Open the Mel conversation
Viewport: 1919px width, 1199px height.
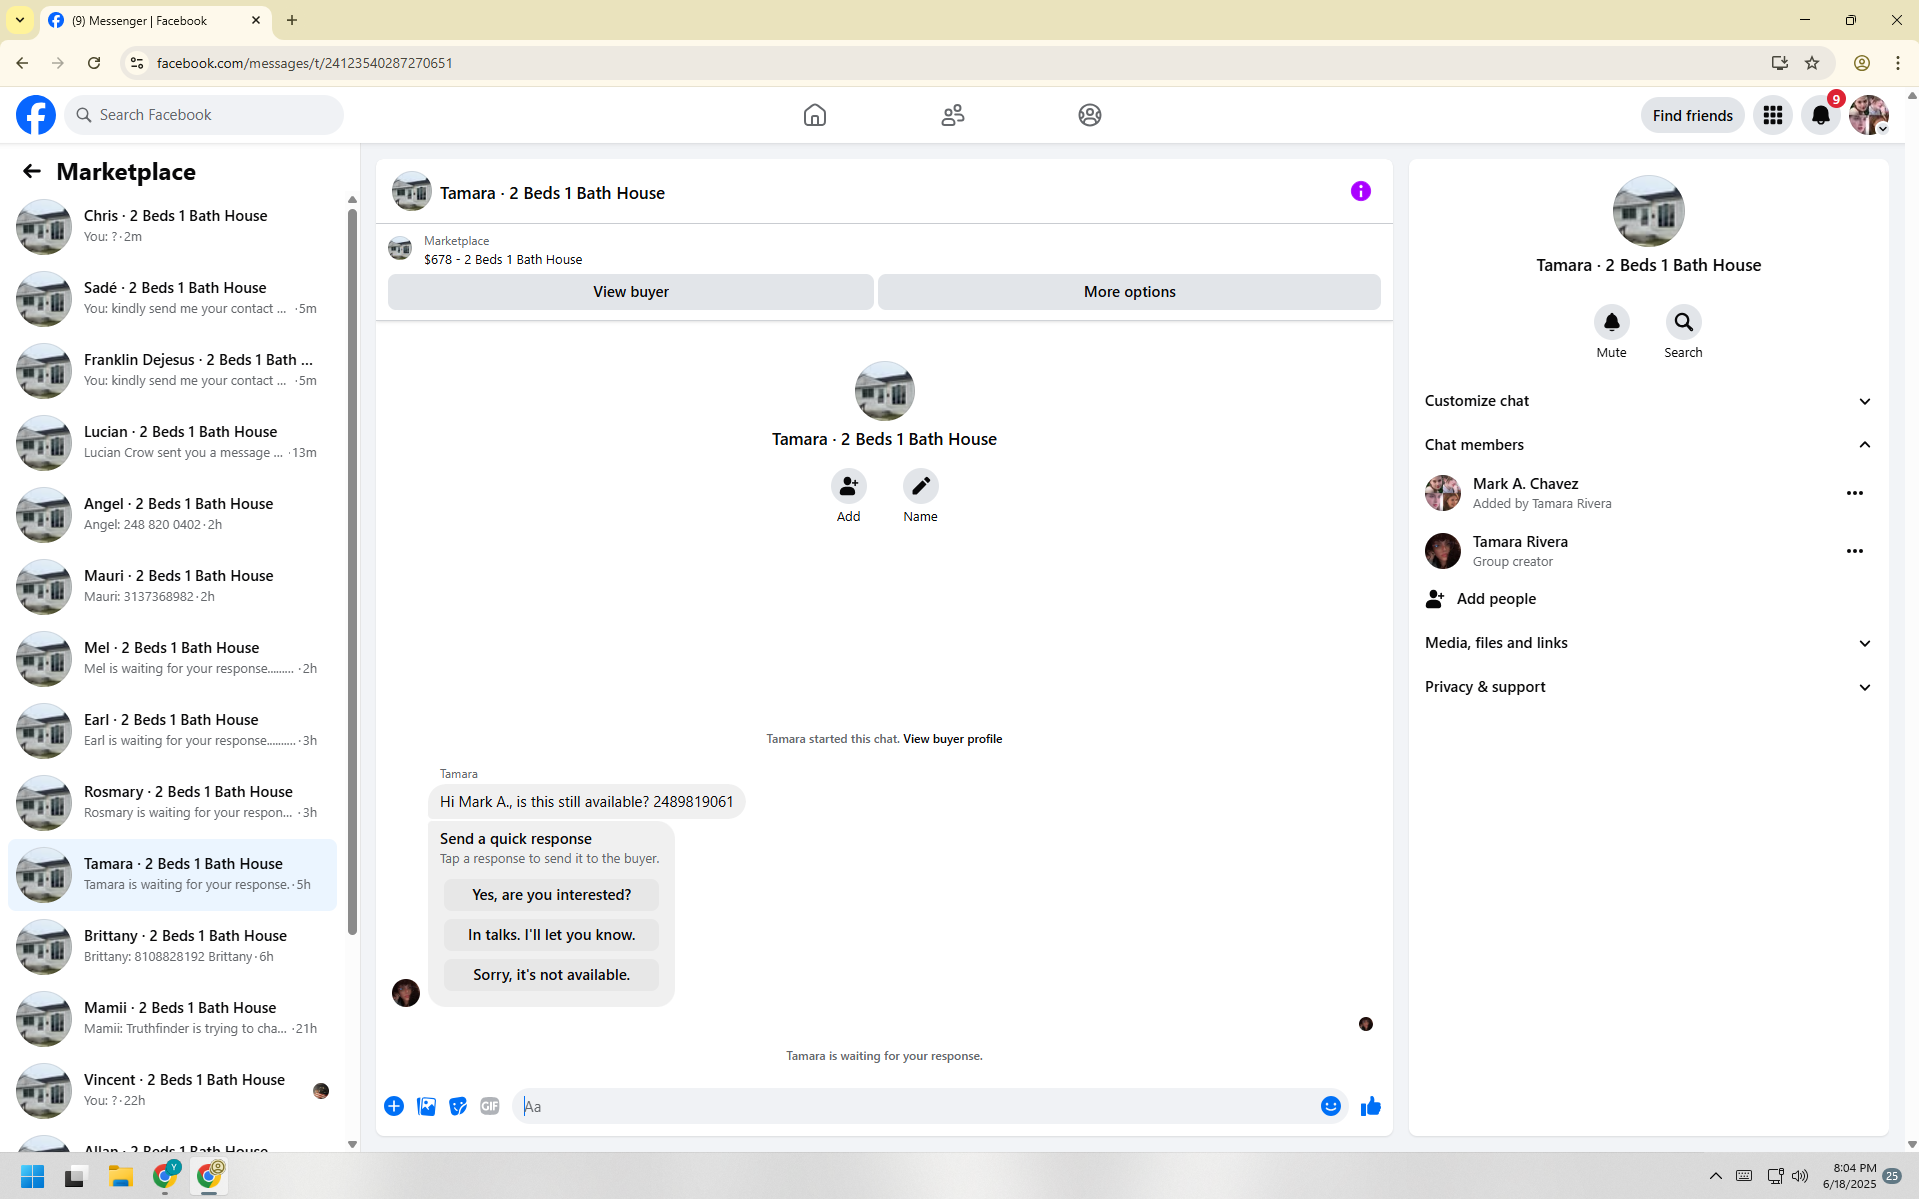(x=172, y=658)
